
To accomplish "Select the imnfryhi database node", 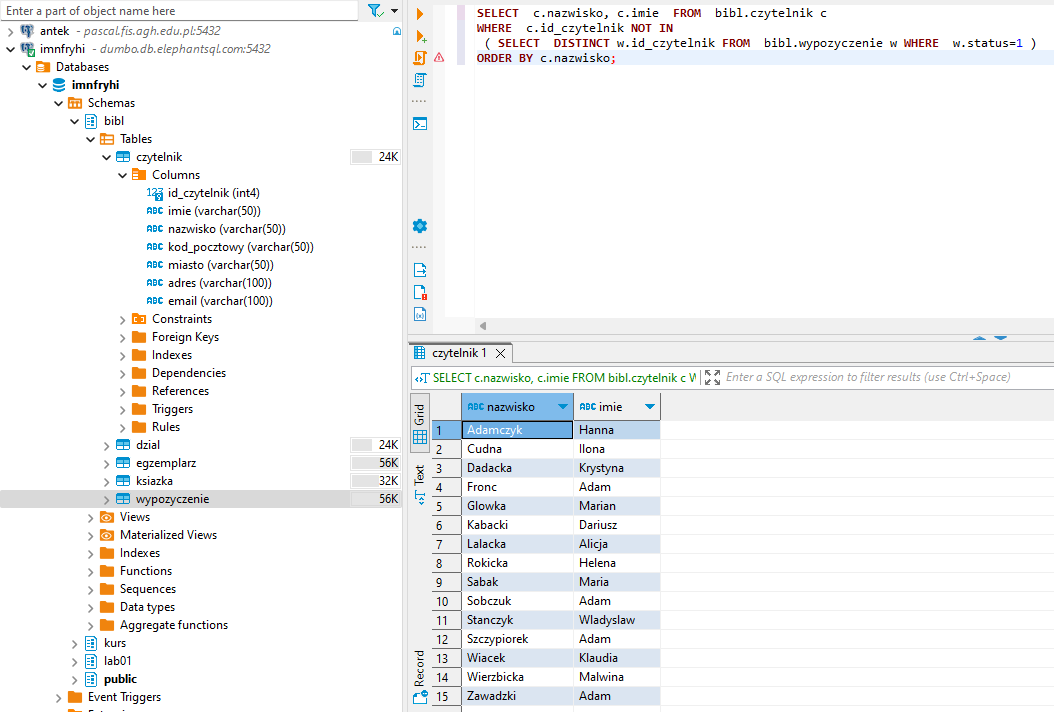I will 95,85.
